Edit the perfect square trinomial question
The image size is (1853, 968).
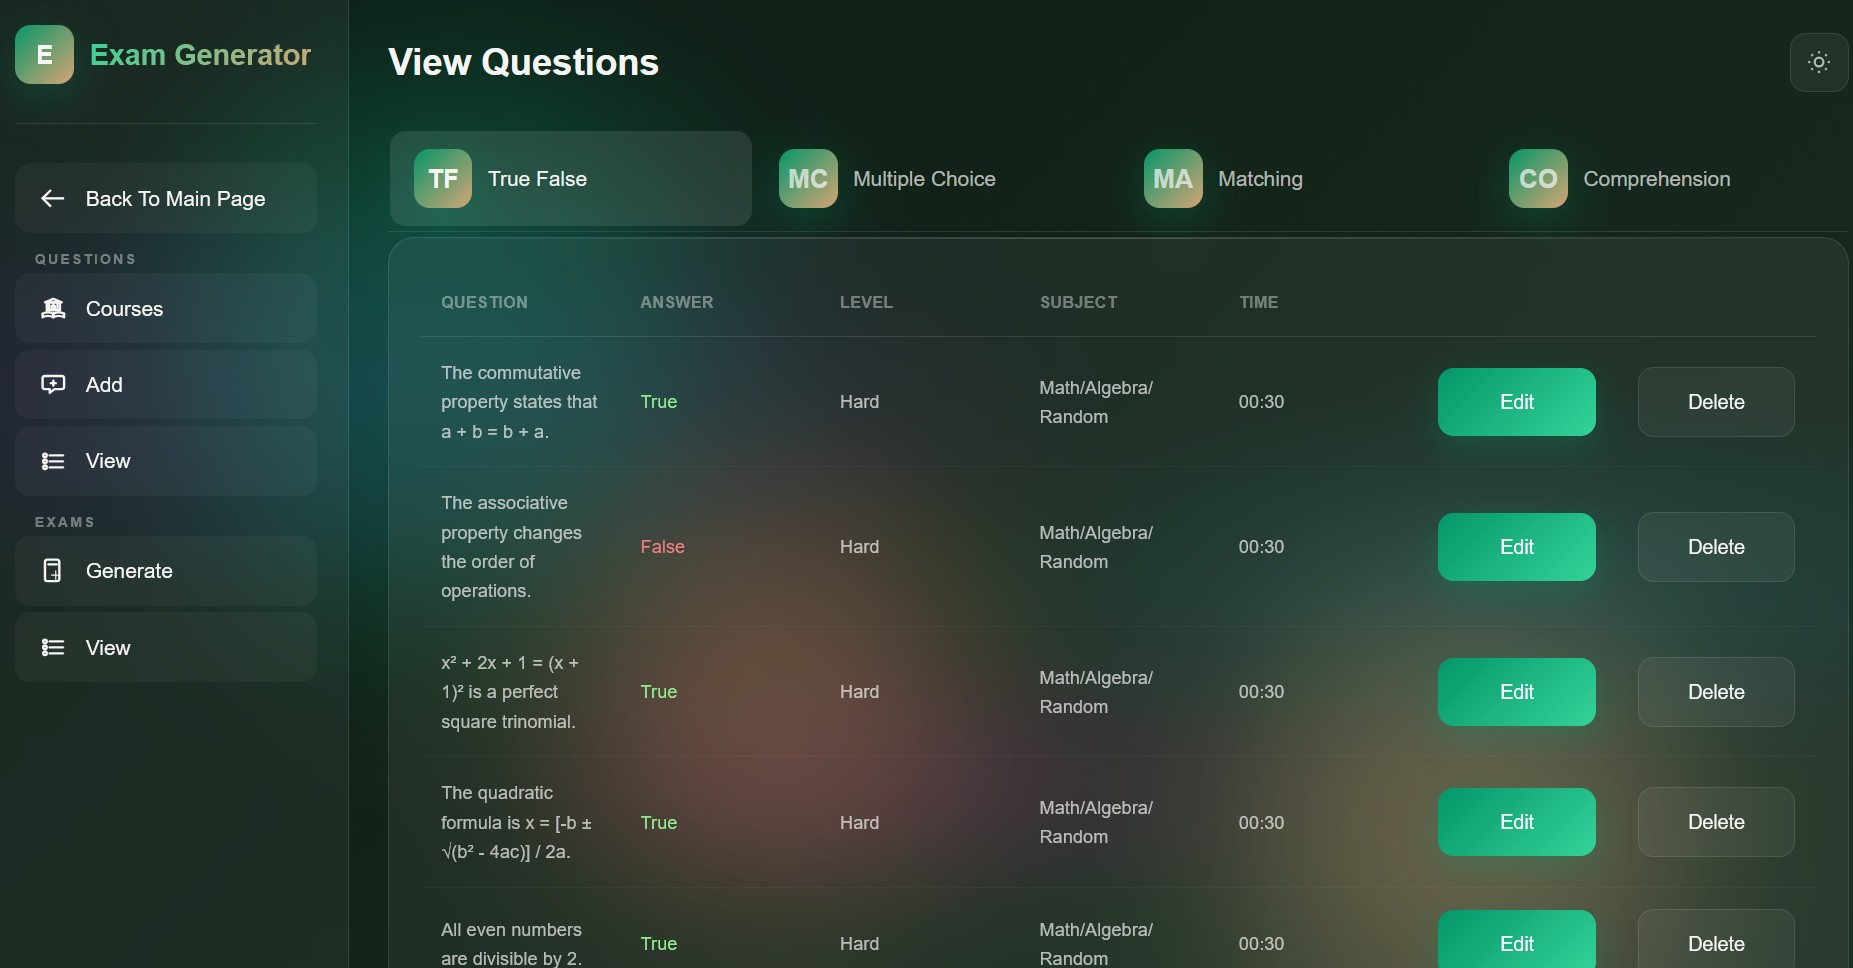pos(1517,692)
